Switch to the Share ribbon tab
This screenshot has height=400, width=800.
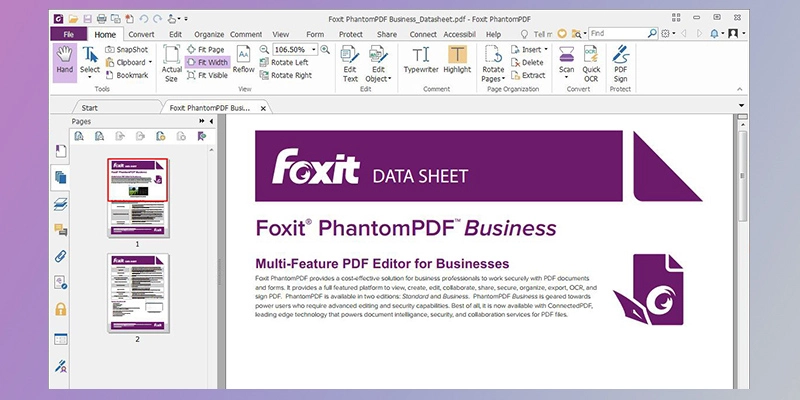tap(387, 34)
